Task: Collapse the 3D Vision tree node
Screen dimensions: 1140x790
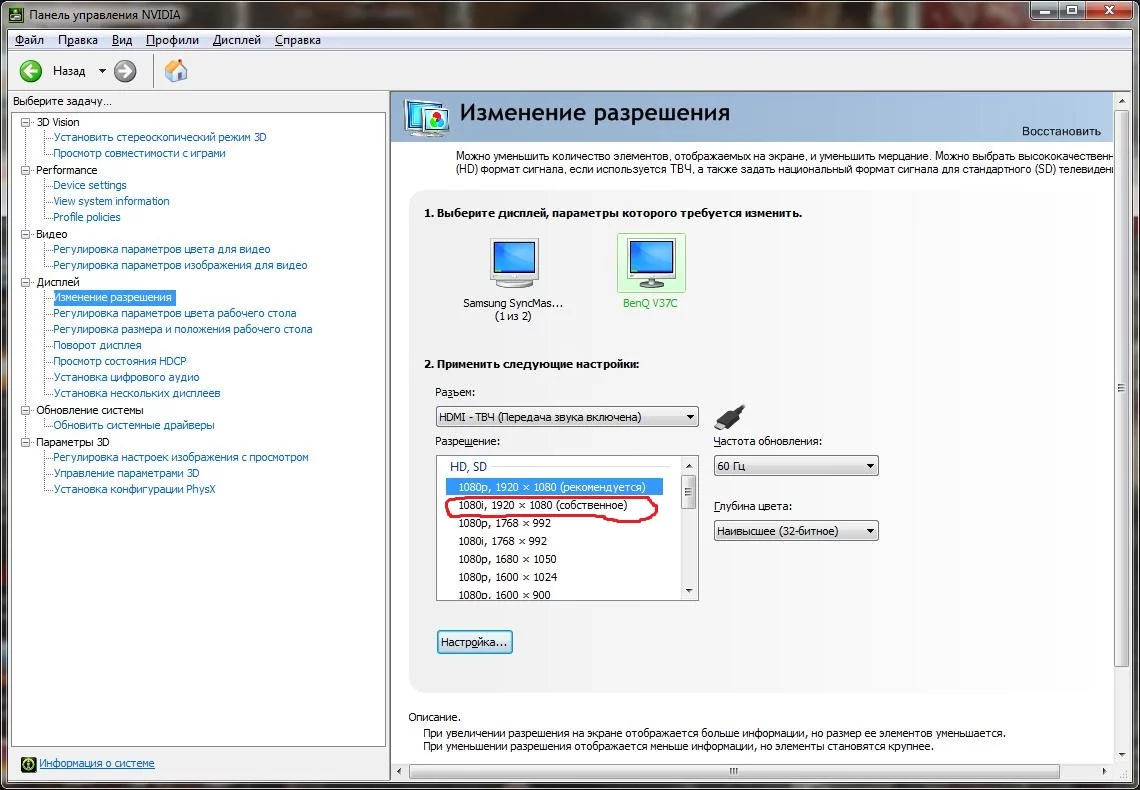Action: (25, 122)
